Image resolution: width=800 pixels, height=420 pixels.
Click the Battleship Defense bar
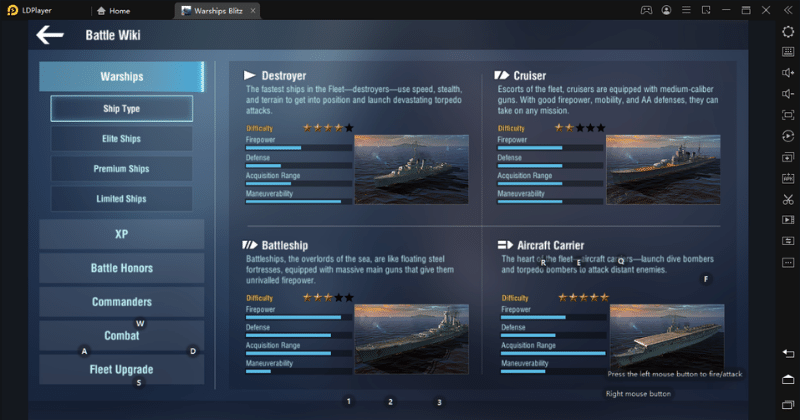(298, 335)
